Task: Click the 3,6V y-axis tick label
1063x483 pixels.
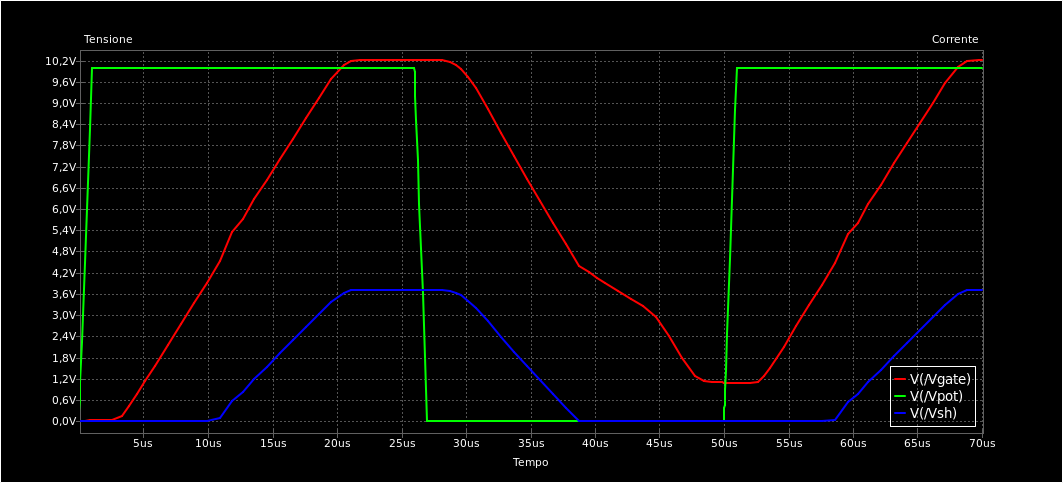Action: (64, 294)
